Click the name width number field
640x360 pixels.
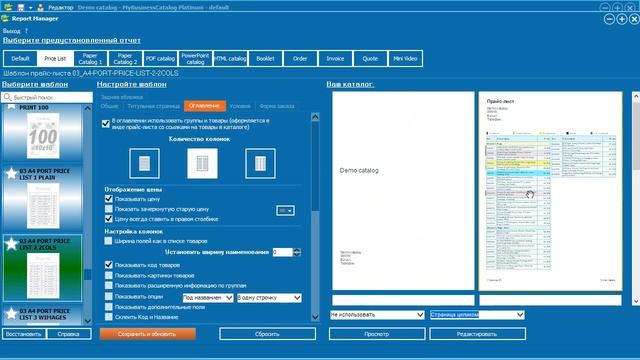tap(282, 252)
